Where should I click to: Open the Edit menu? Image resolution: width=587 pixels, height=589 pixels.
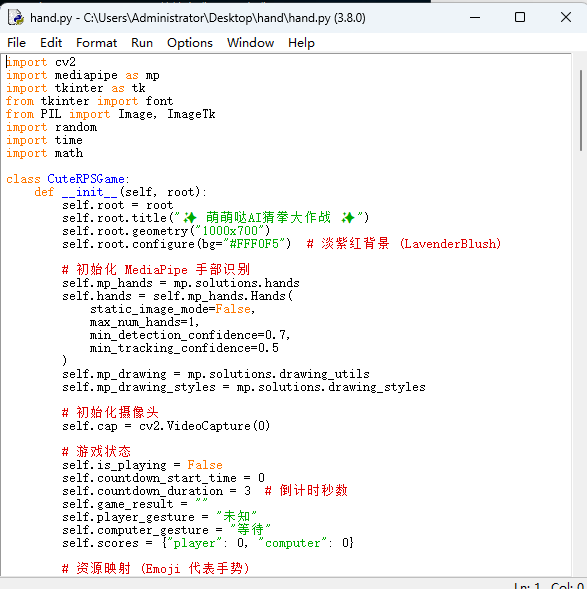point(51,43)
